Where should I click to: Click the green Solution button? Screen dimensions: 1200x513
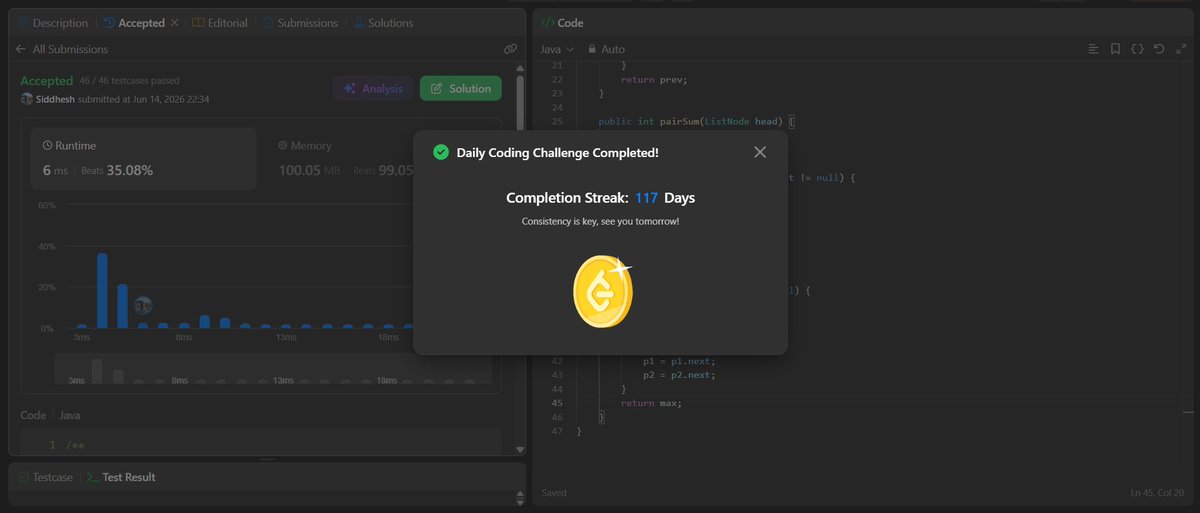(461, 88)
